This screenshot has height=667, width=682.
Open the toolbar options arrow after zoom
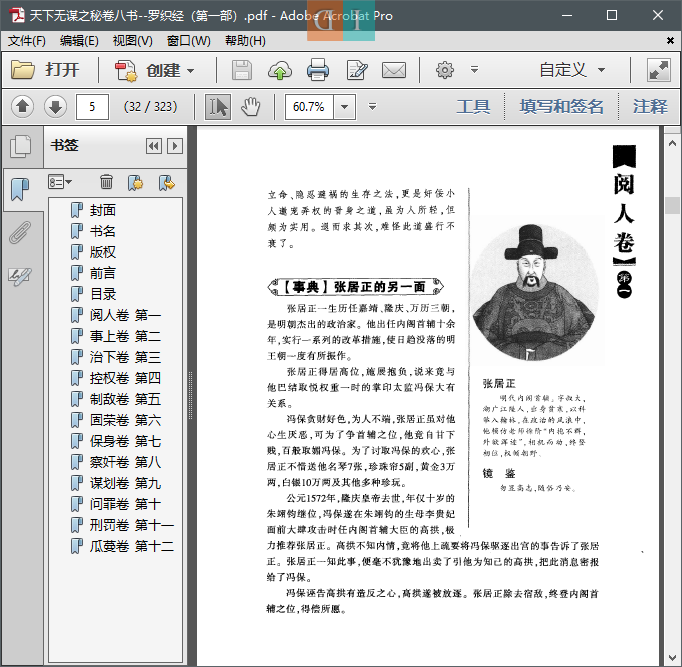pos(372,107)
